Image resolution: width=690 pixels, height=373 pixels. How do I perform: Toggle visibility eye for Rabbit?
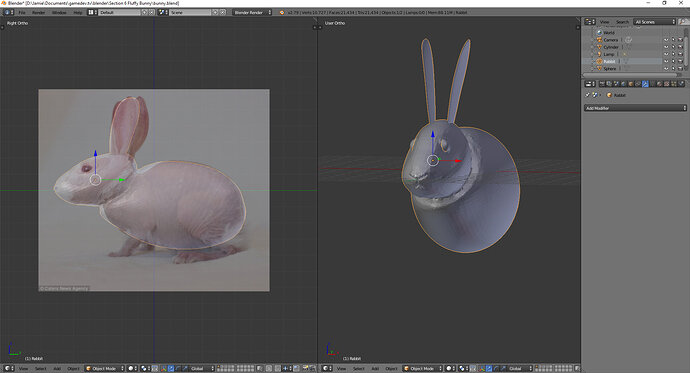[666, 62]
